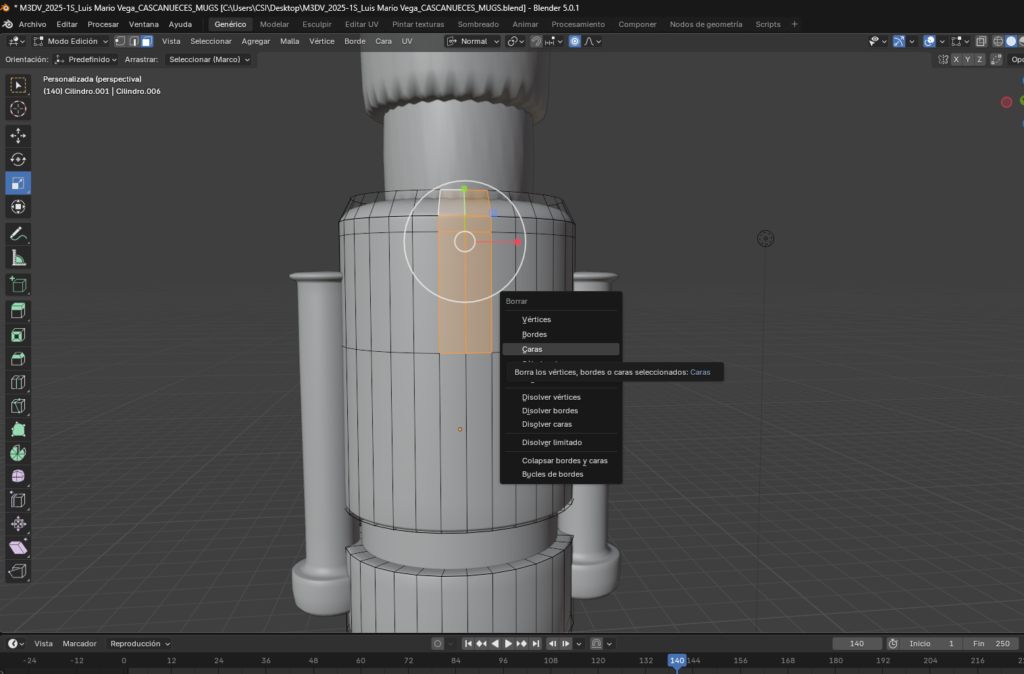The height and width of the screenshot is (674, 1024).
Task: Toggle viewport overlays on or off
Action: click(x=930, y=41)
